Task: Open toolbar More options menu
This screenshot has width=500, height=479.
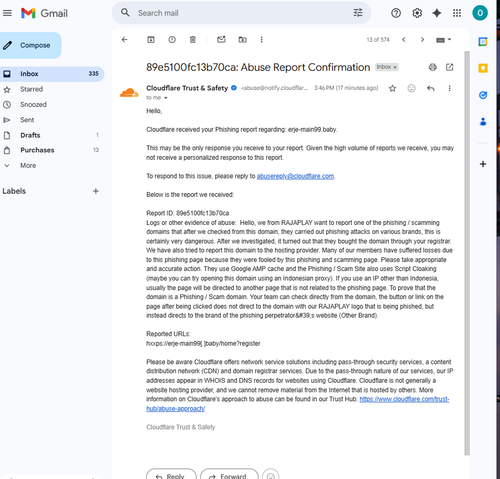Action: (x=261, y=40)
